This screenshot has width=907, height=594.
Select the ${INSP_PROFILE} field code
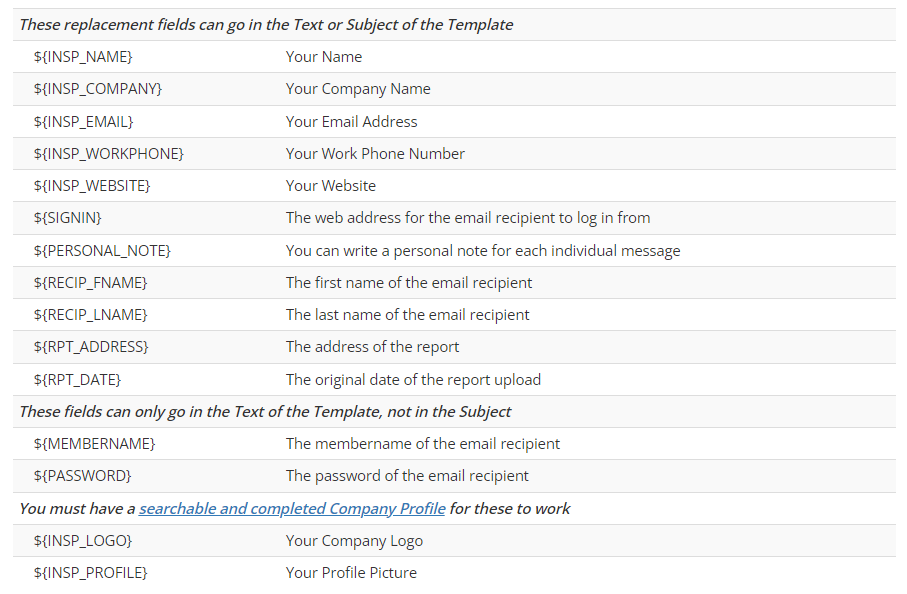[91, 572]
